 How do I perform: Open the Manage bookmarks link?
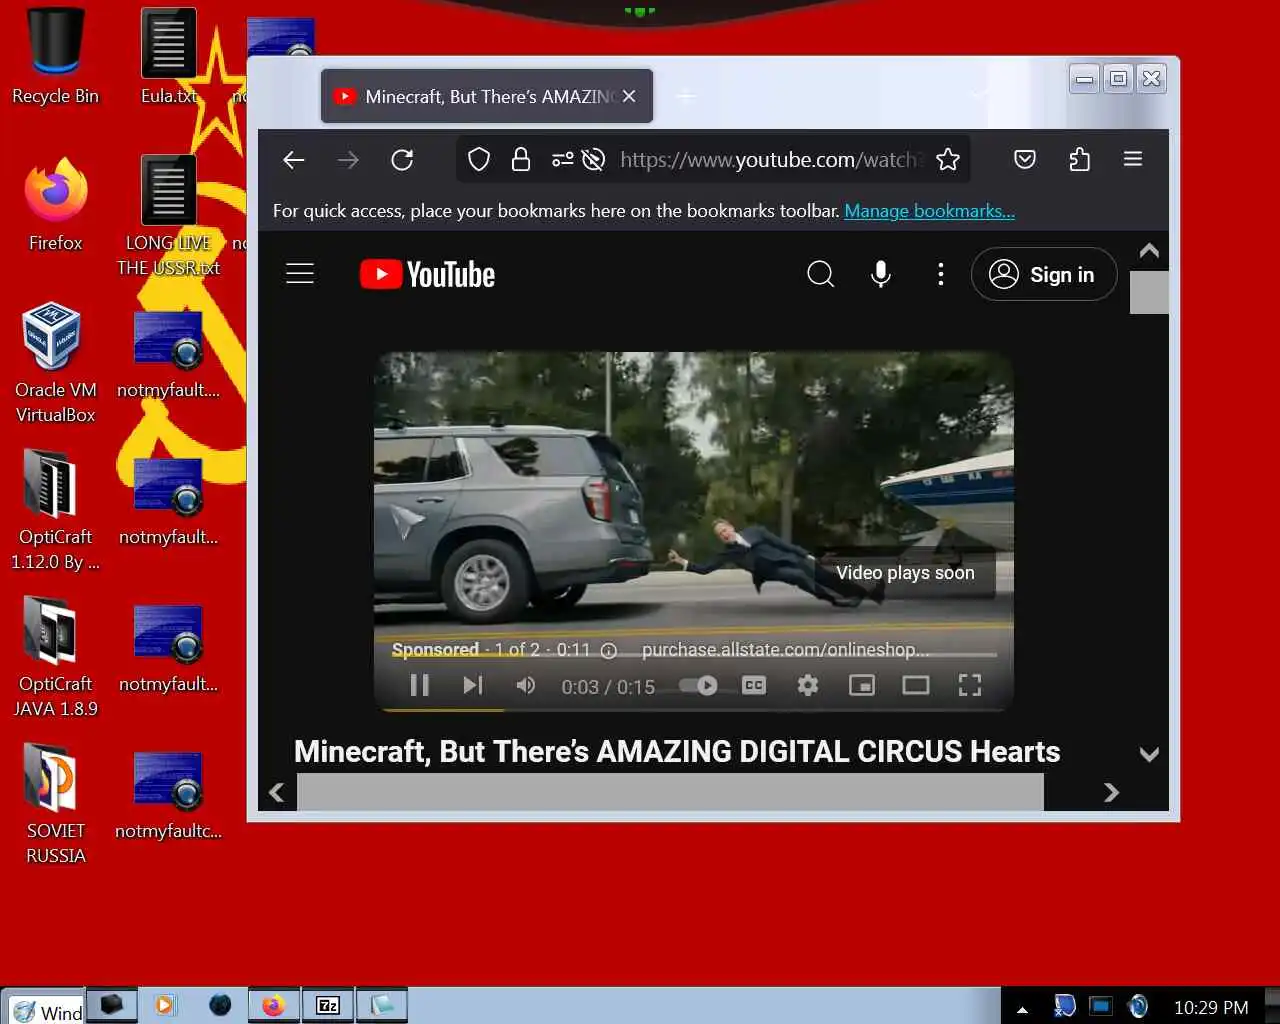pyautogui.click(x=930, y=211)
